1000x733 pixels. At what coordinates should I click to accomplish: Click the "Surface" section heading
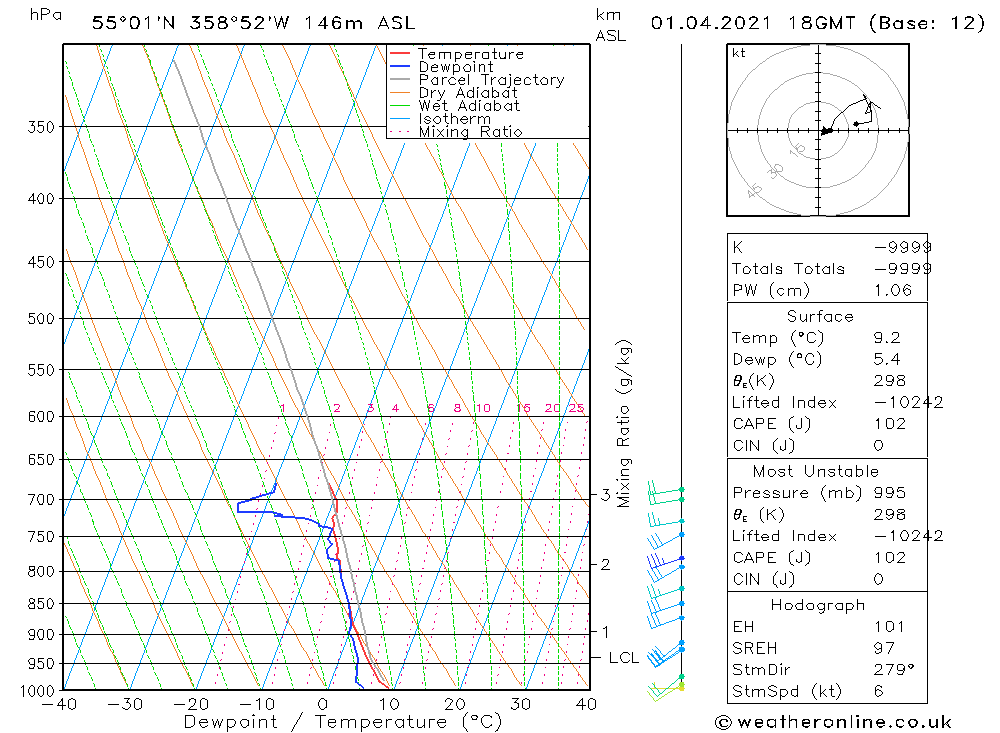820,316
